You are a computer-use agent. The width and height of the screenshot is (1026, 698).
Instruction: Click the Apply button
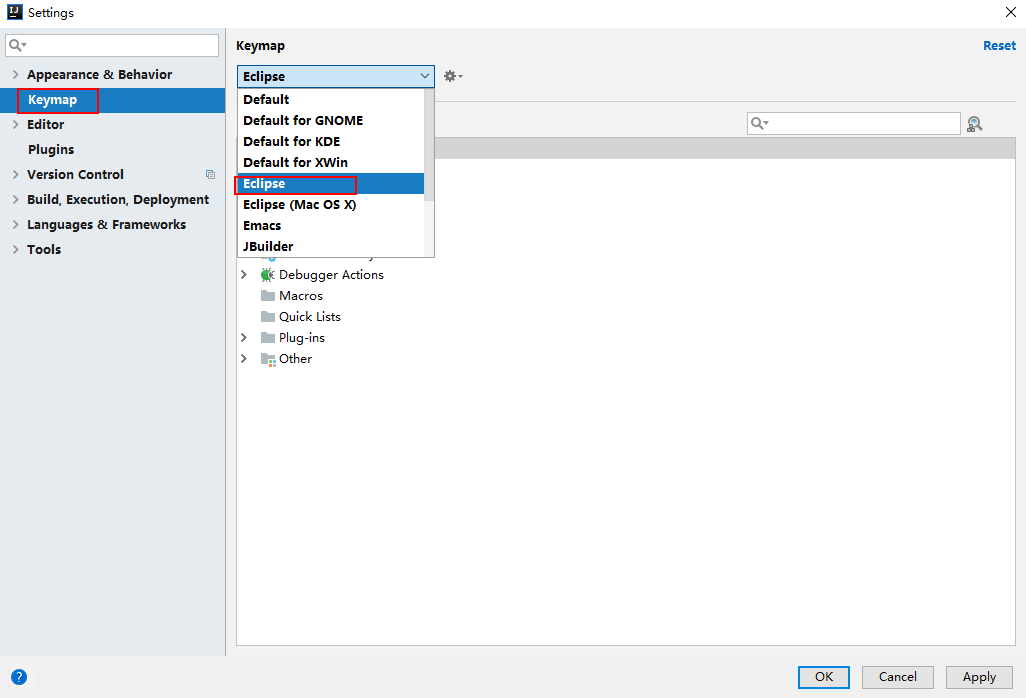tap(979, 677)
